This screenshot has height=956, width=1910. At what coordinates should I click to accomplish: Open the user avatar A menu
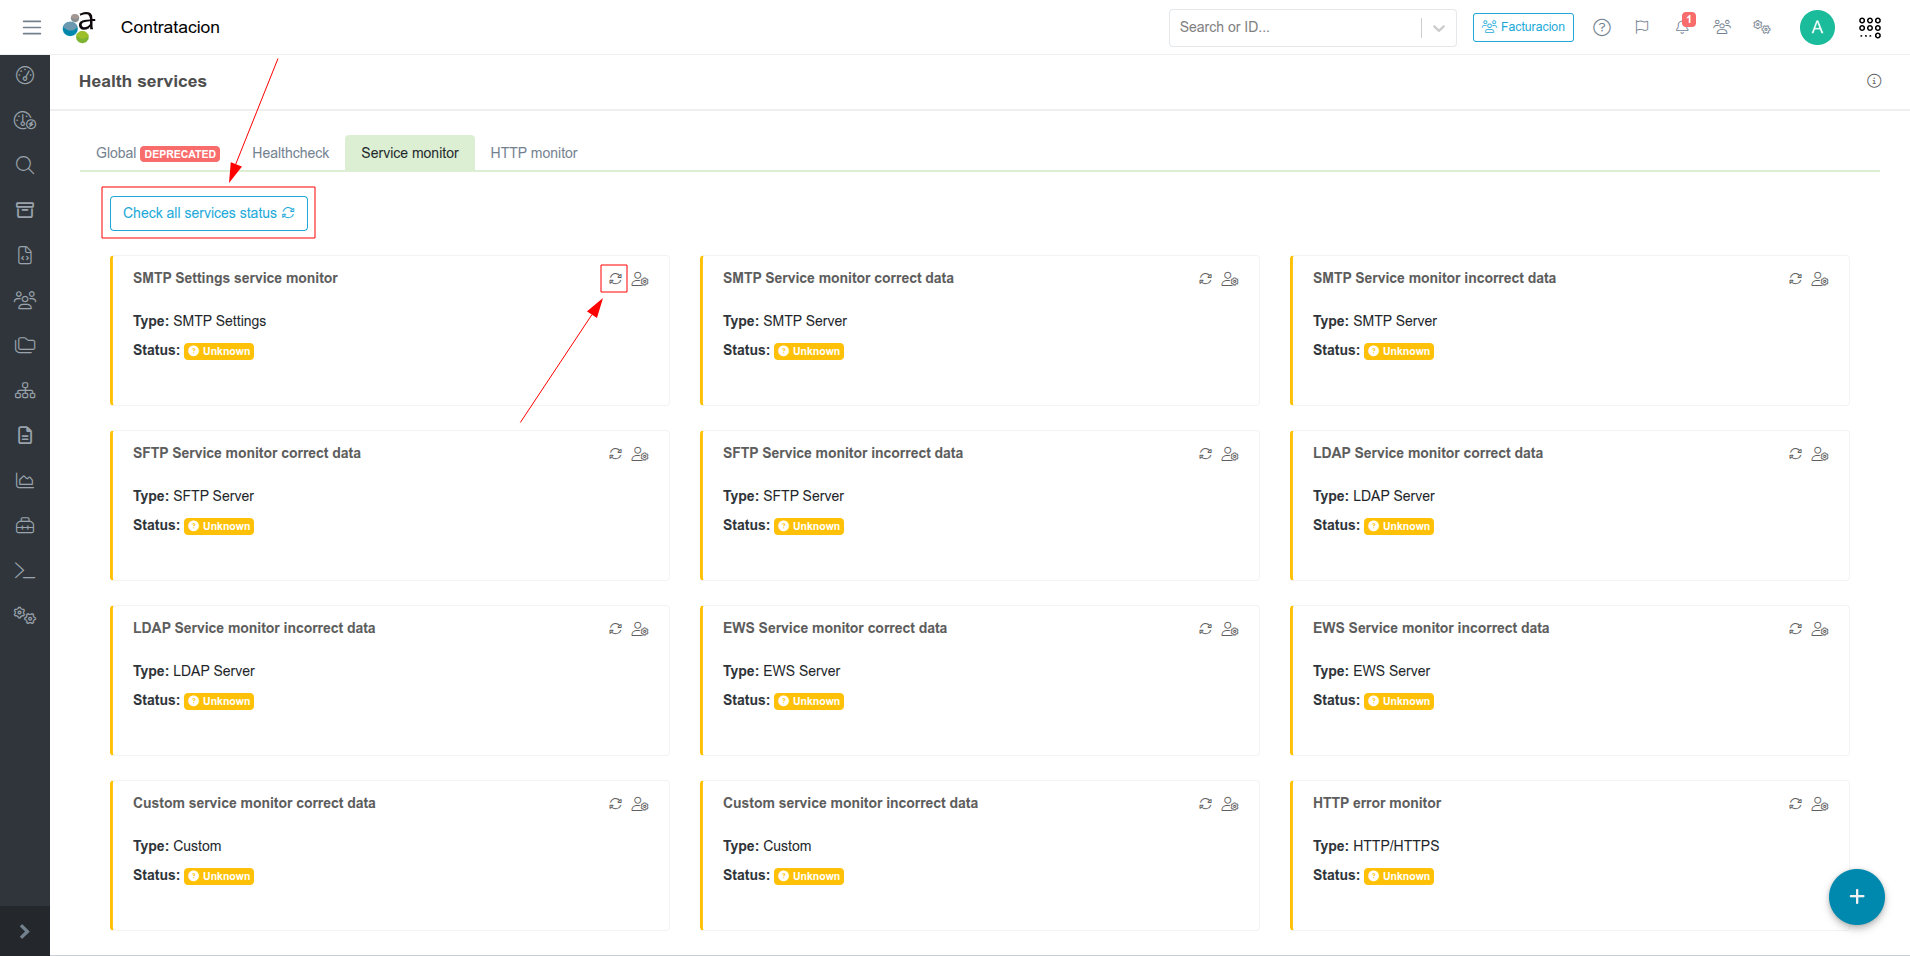click(1816, 27)
